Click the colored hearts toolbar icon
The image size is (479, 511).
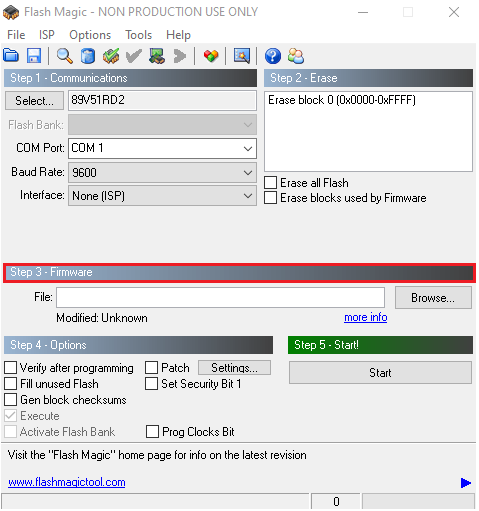pos(211,56)
